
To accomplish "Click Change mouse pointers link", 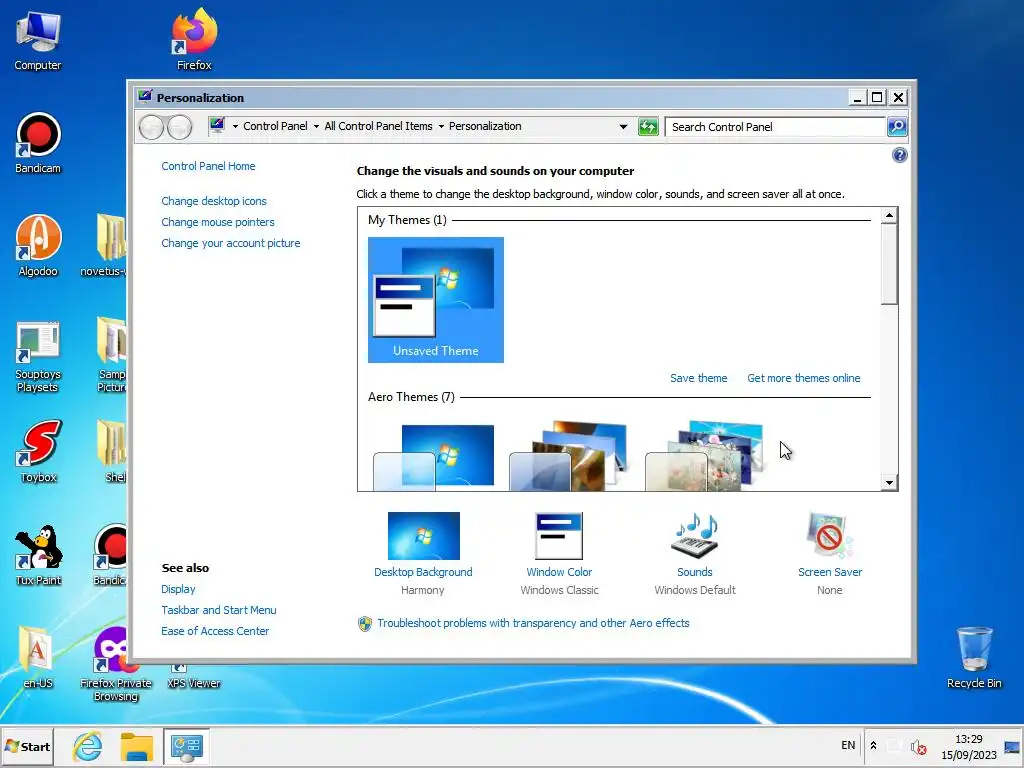I will [217, 222].
